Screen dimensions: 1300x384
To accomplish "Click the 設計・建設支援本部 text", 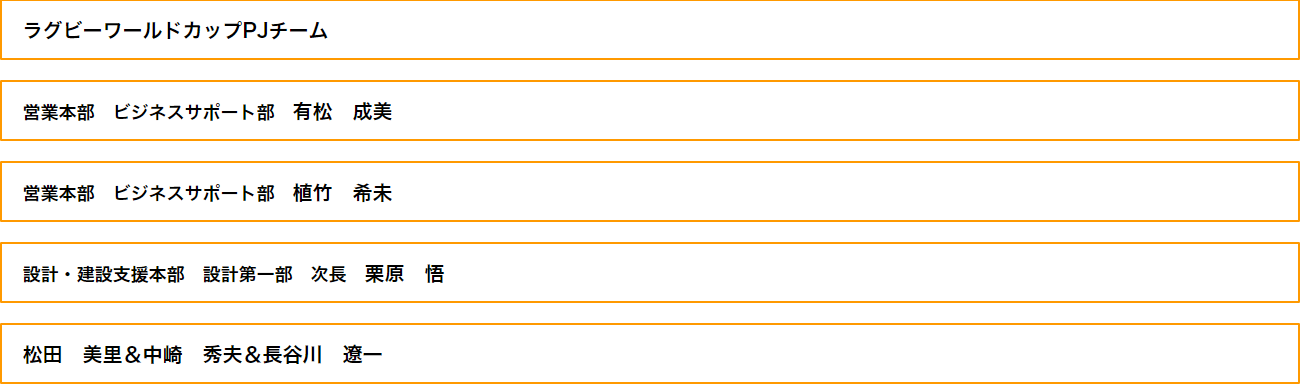I will coord(104,274).
